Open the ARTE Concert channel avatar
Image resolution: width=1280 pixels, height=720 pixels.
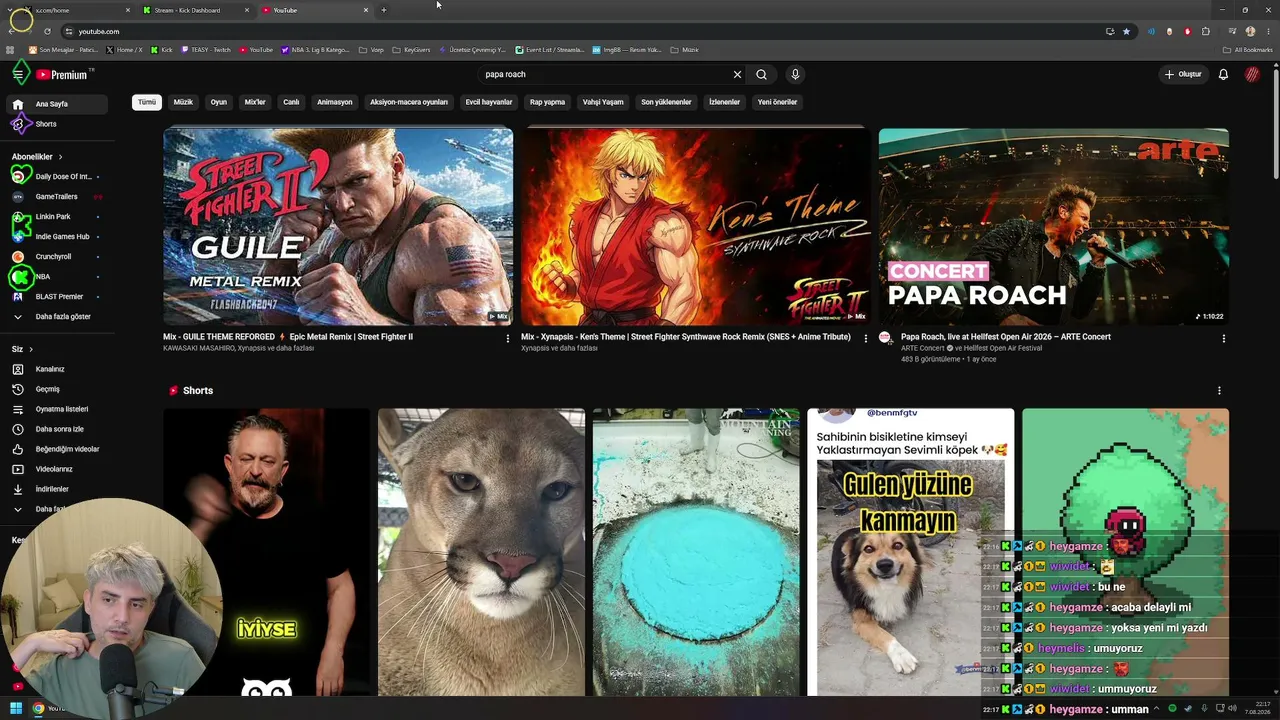coord(885,338)
